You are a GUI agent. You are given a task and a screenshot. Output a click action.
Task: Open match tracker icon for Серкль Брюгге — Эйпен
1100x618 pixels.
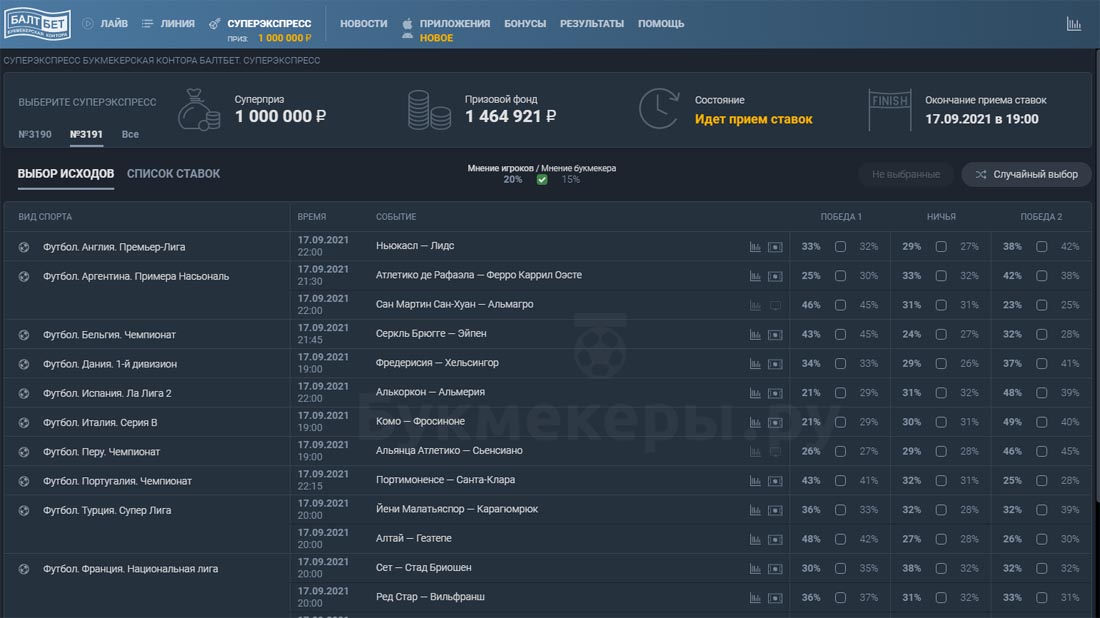775,335
